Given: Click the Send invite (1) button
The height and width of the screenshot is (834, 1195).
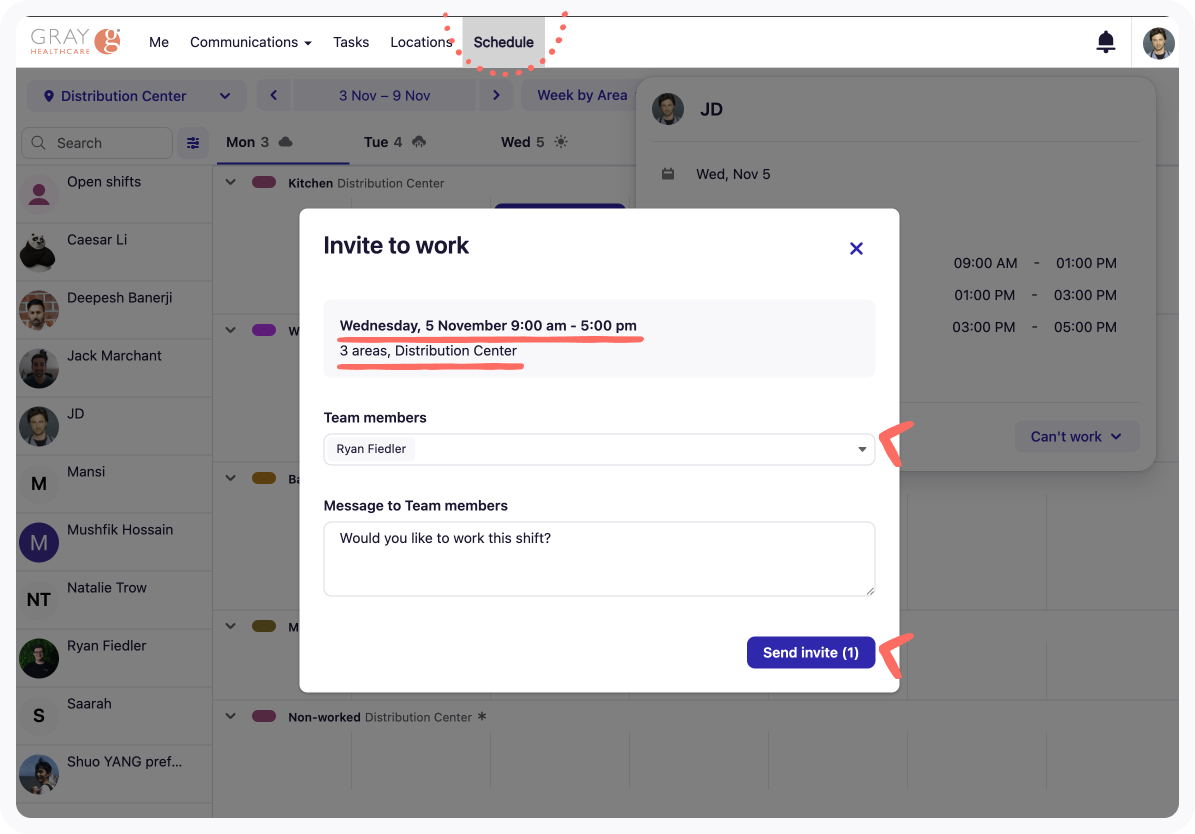Looking at the screenshot, I should 810,652.
